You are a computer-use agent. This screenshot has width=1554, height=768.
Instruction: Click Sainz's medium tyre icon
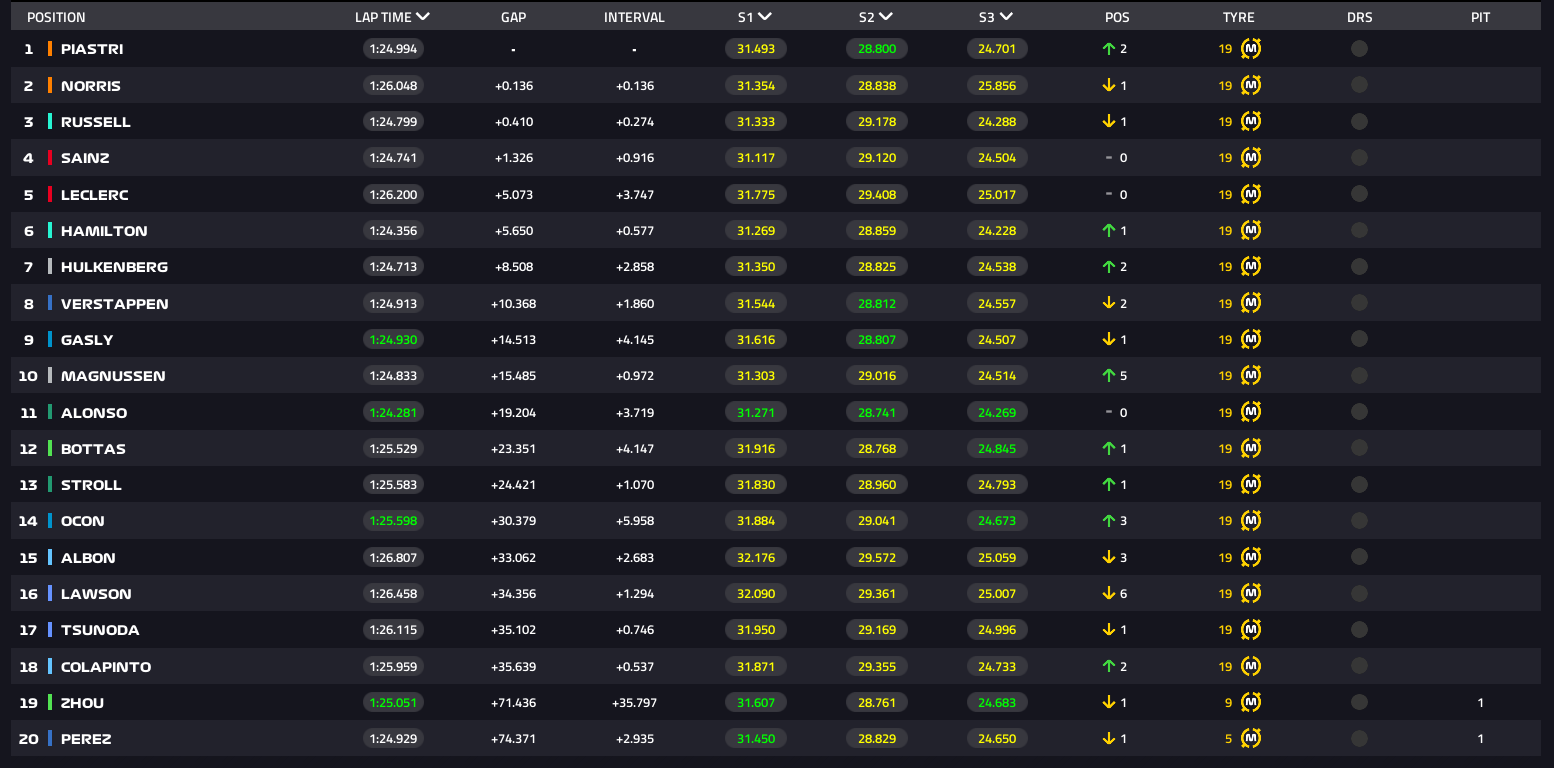point(1251,158)
